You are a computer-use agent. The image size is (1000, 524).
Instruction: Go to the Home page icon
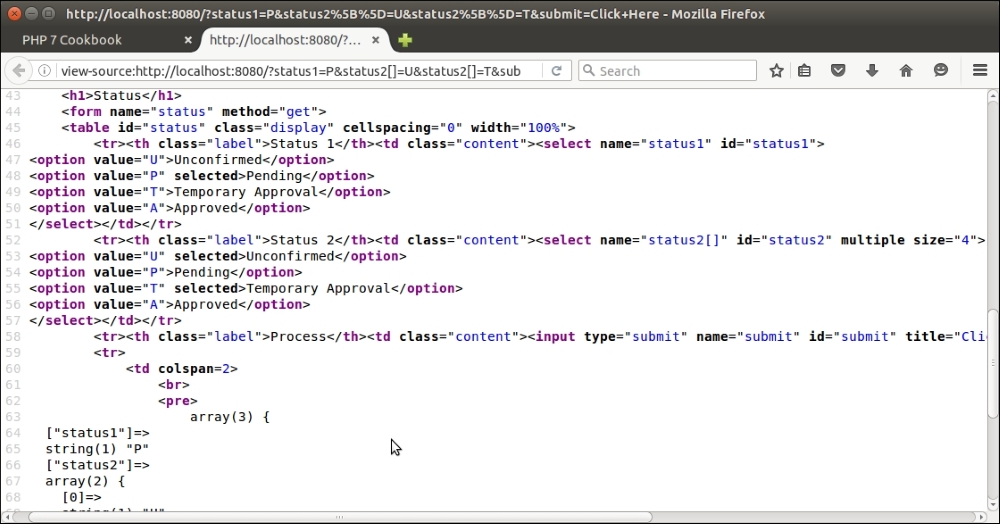coord(906,71)
